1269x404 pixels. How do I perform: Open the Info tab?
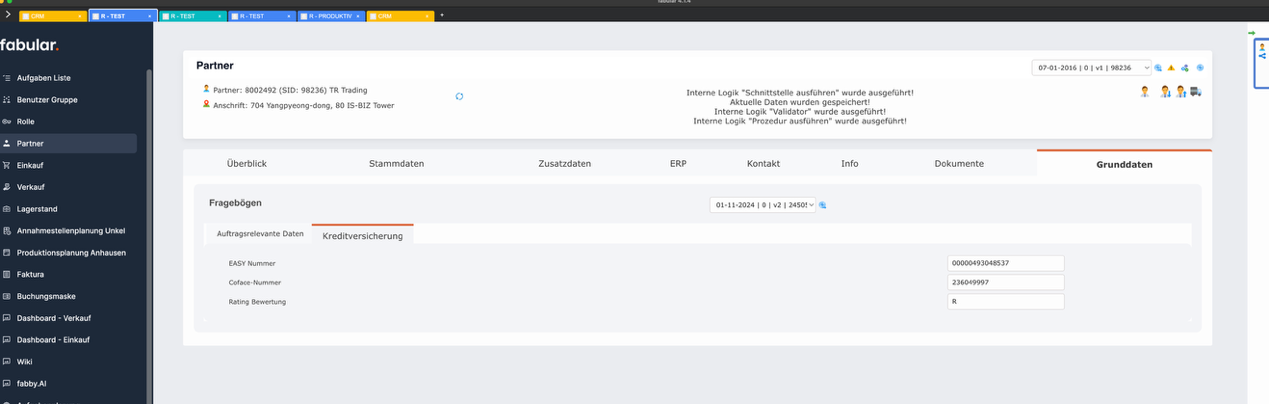[849, 163]
